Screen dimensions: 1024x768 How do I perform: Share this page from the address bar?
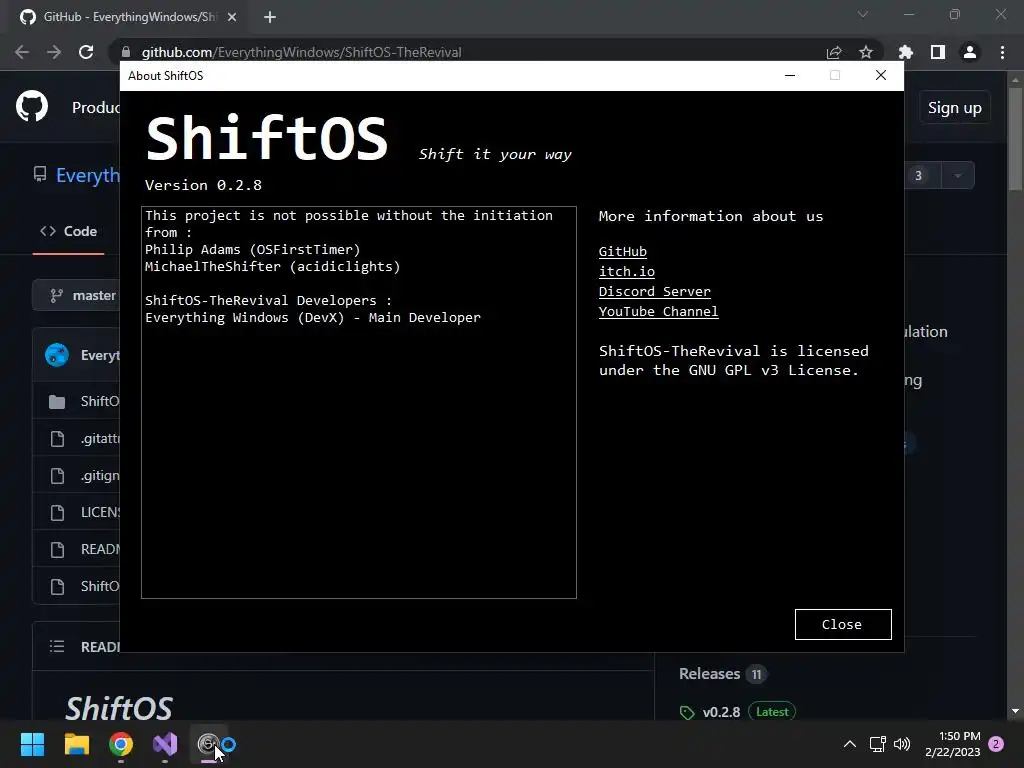click(x=834, y=52)
